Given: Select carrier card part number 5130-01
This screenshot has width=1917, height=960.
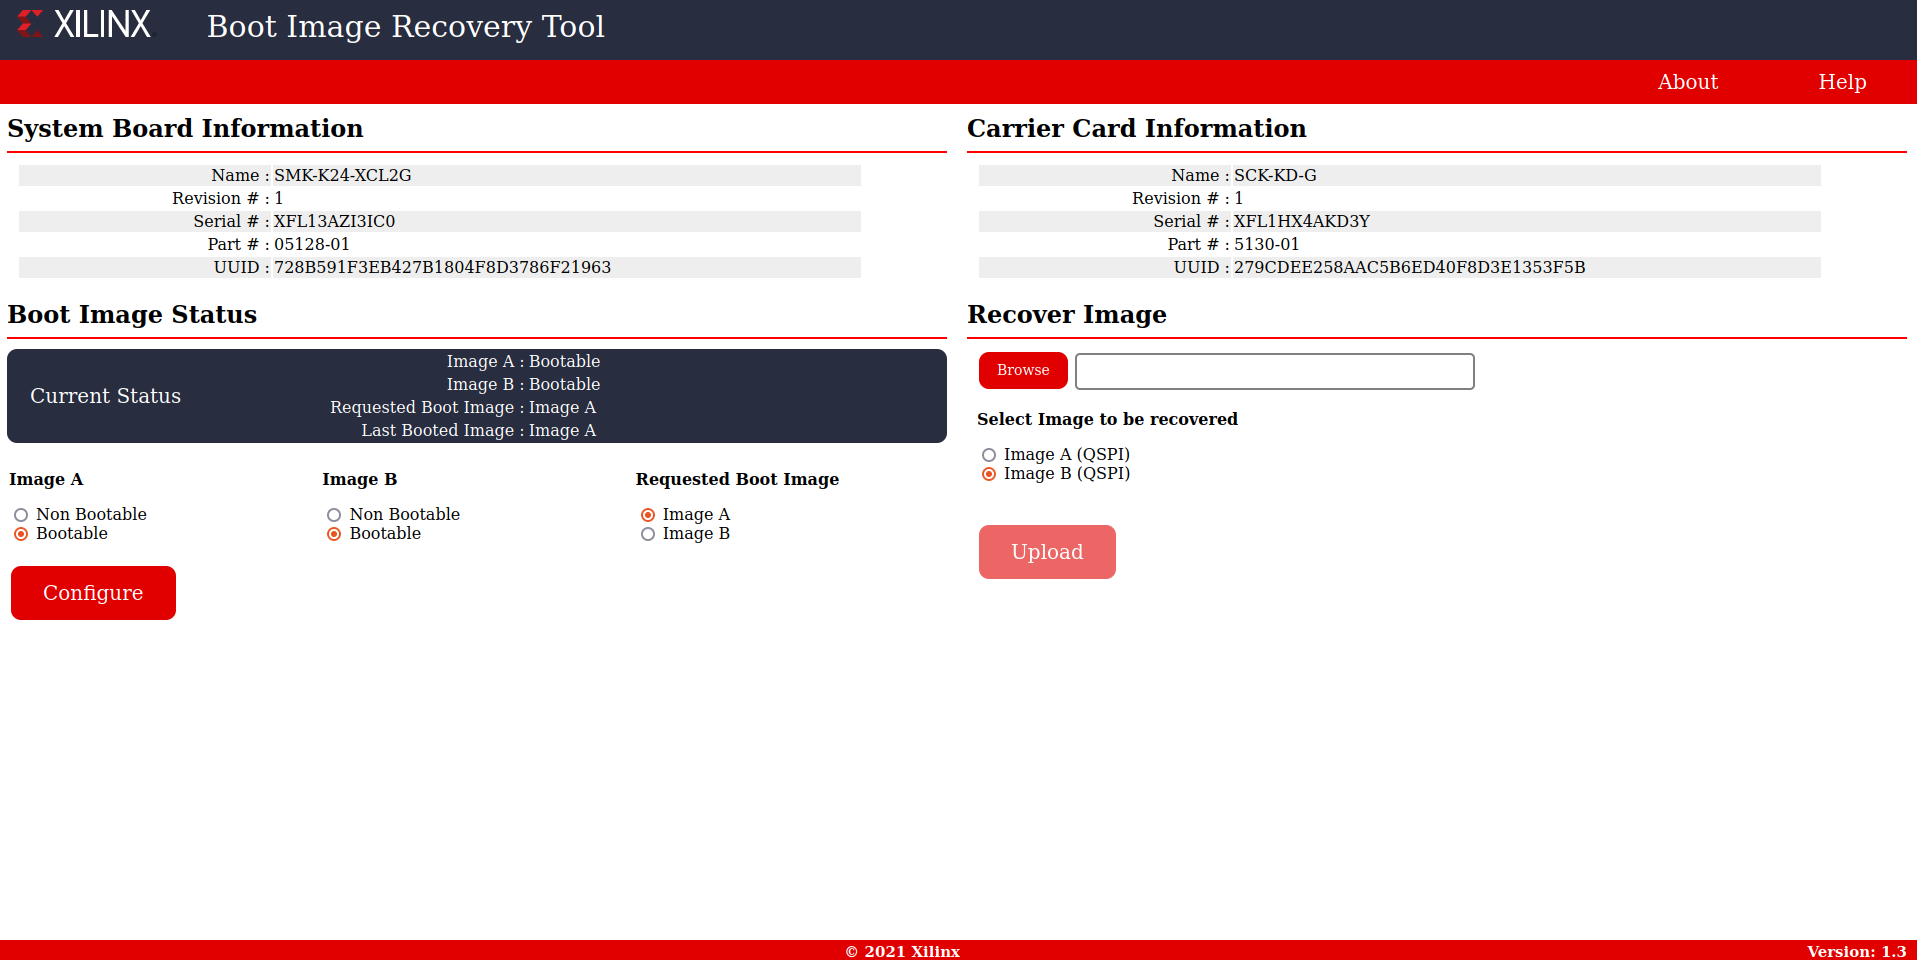Looking at the screenshot, I should tap(1266, 244).
